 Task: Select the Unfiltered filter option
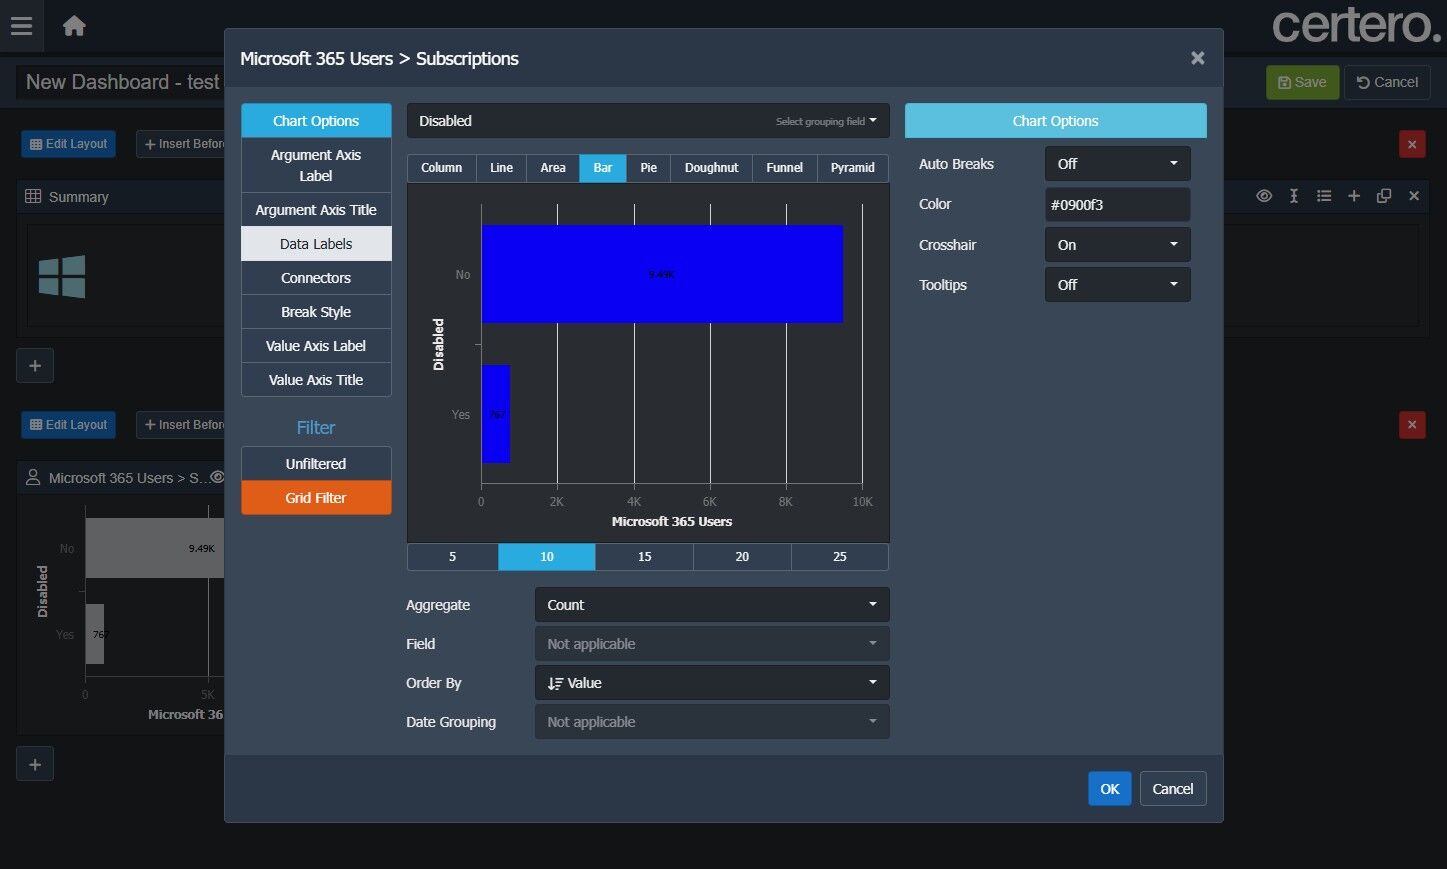pos(316,464)
